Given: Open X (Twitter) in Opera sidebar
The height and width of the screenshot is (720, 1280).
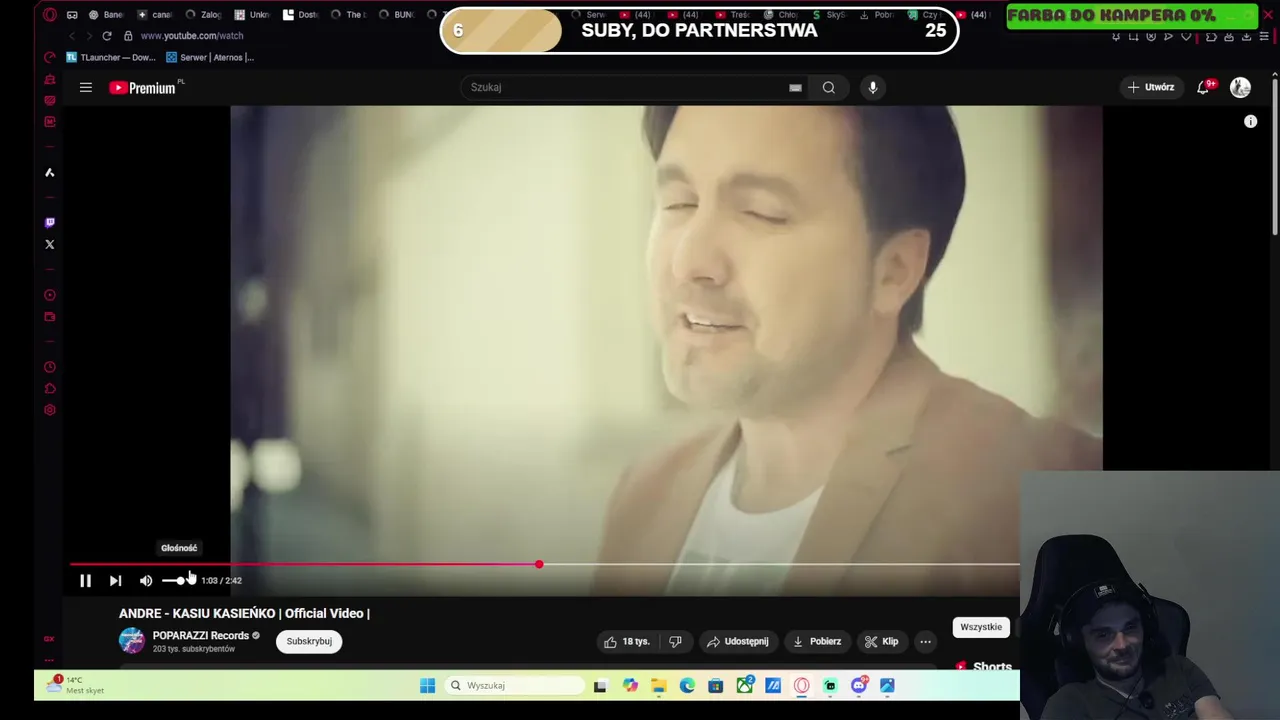Looking at the screenshot, I should click(50, 244).
